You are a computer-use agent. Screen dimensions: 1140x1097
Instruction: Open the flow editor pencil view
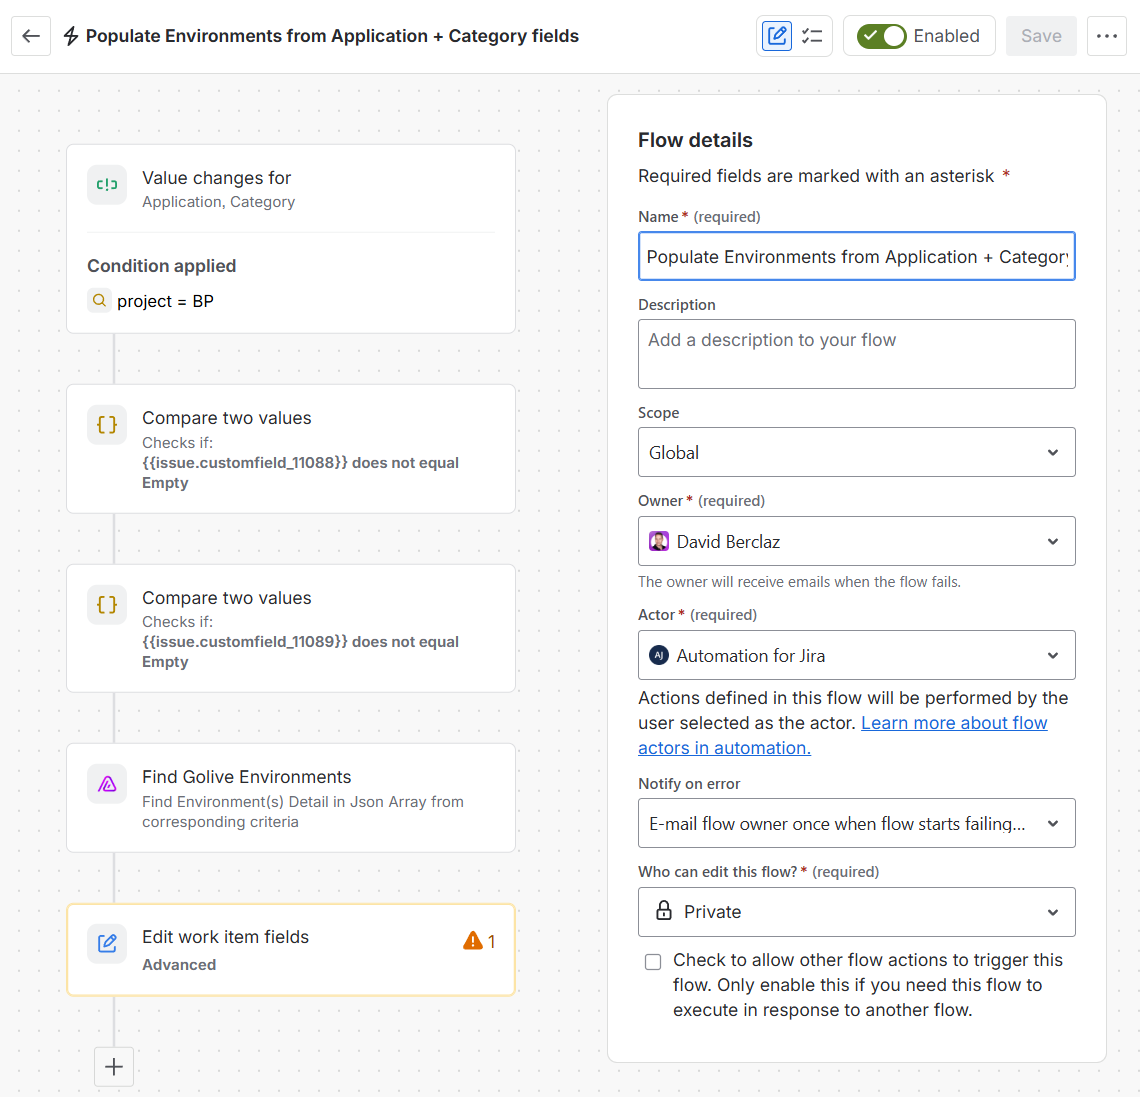[776, 36]
